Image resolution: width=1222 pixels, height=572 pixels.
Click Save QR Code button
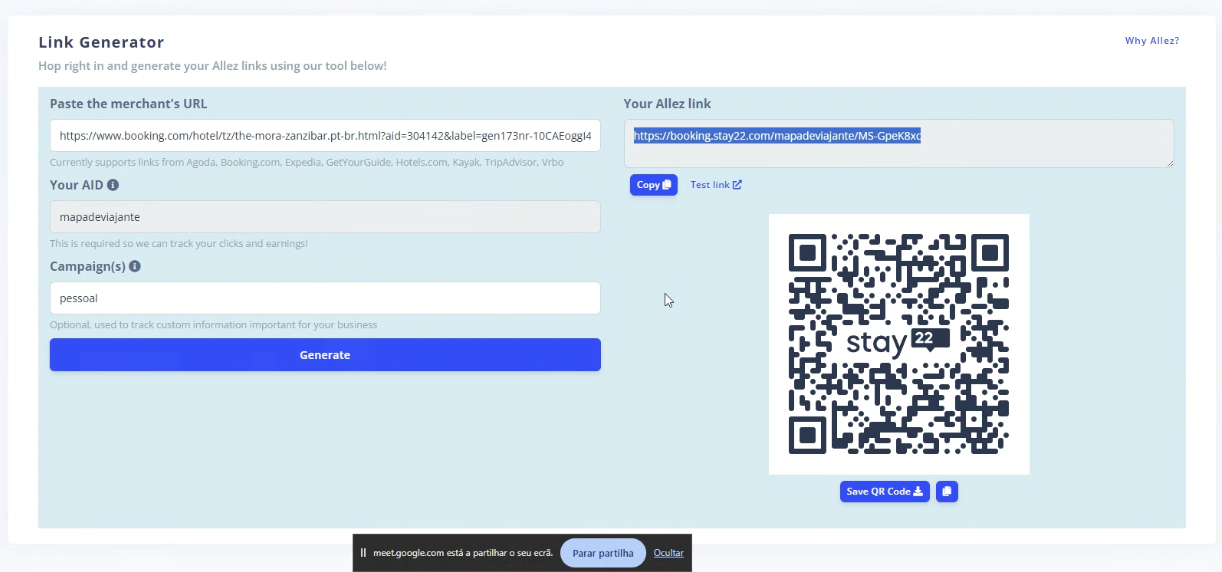pyautogui.click(x=885, y=491)
